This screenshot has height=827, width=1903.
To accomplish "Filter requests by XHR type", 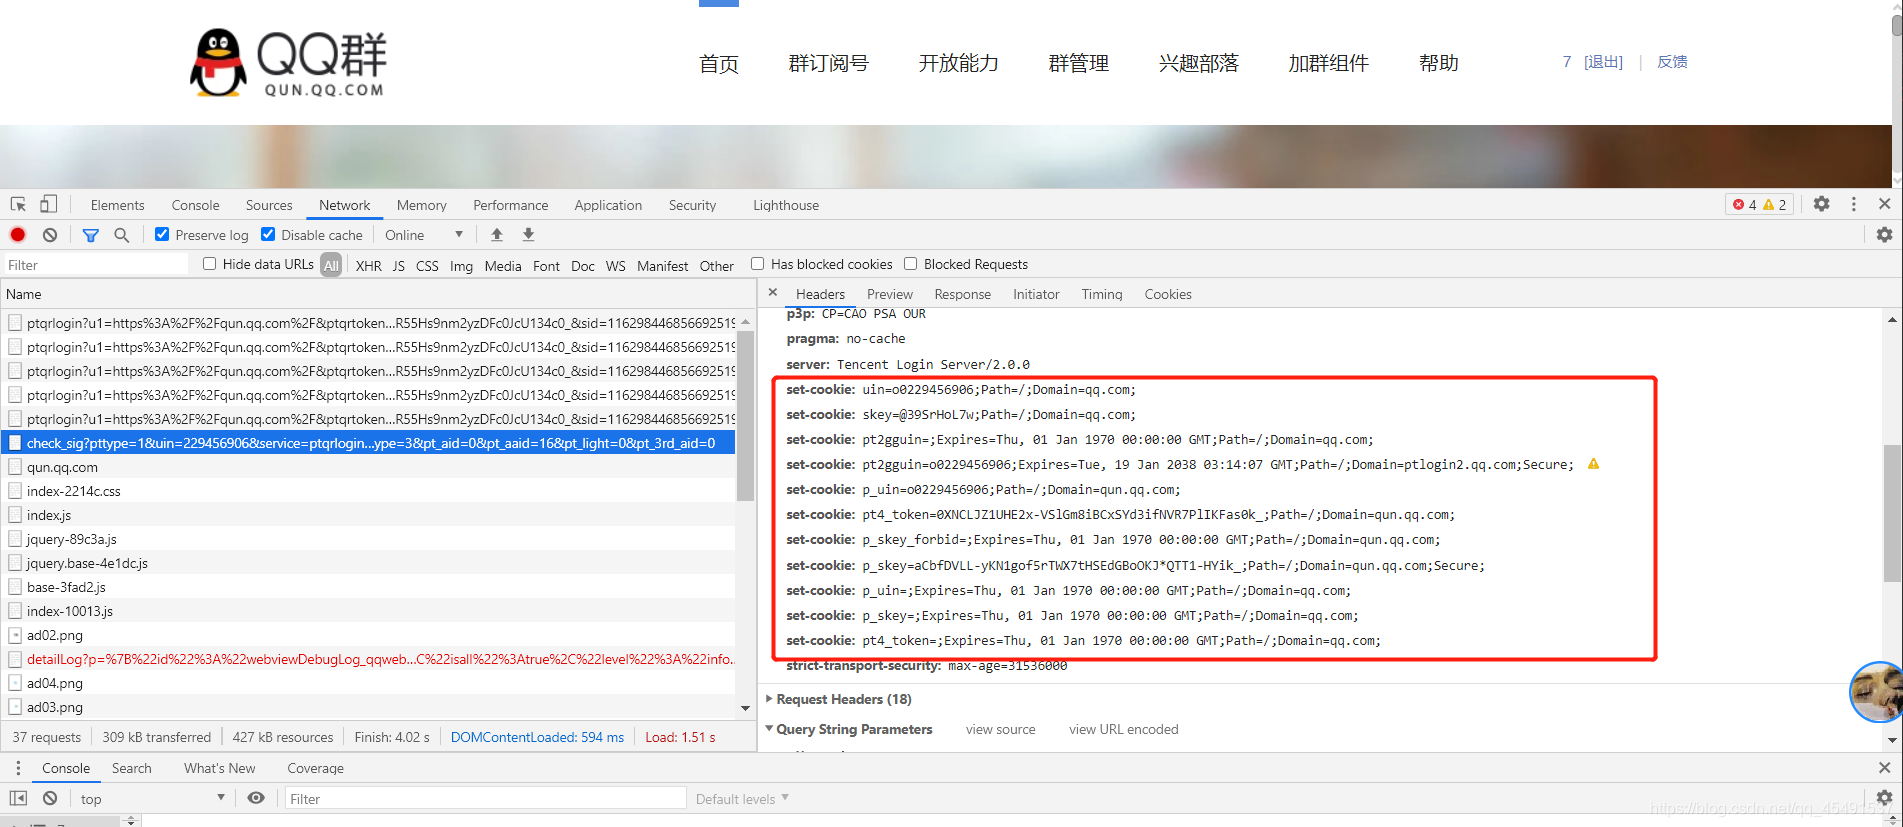I will click(x=369, y=266).
